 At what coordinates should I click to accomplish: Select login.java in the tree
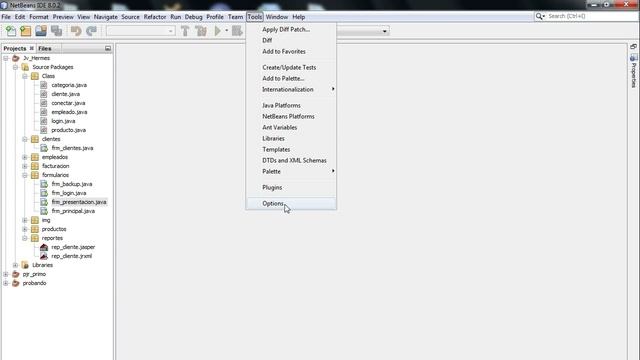tap(63, 121)
